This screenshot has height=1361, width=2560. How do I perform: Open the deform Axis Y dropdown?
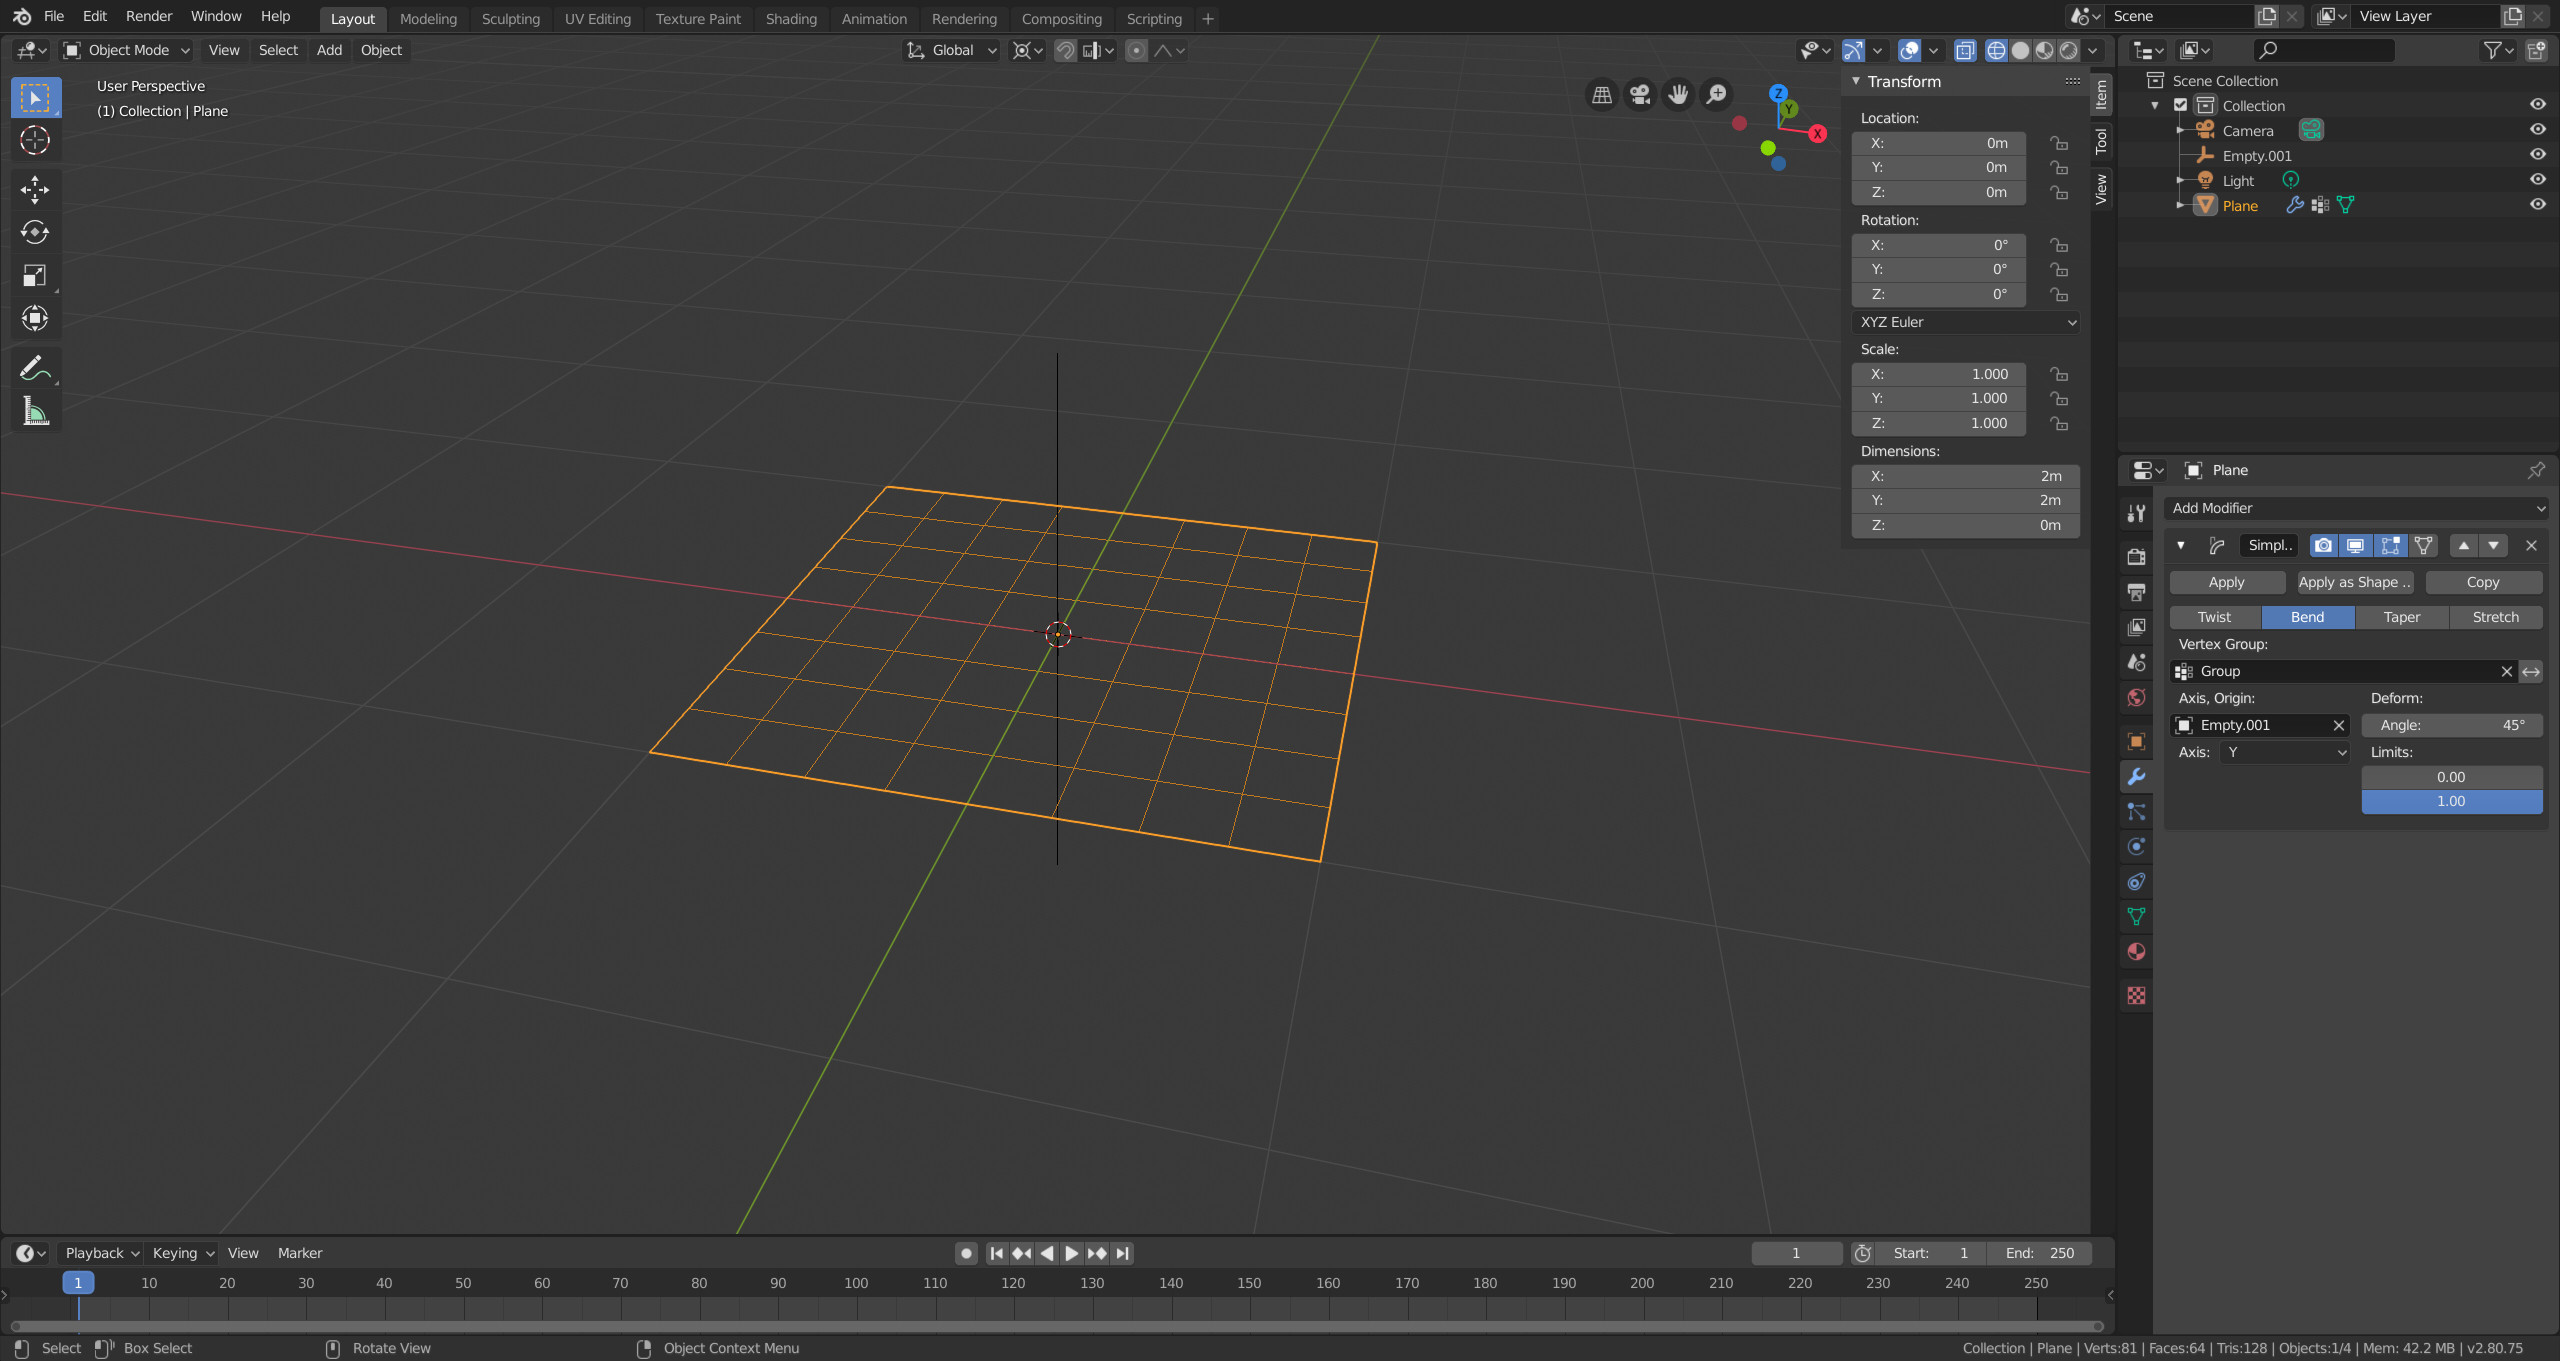pyautogui.click(x=2284, y=752)
